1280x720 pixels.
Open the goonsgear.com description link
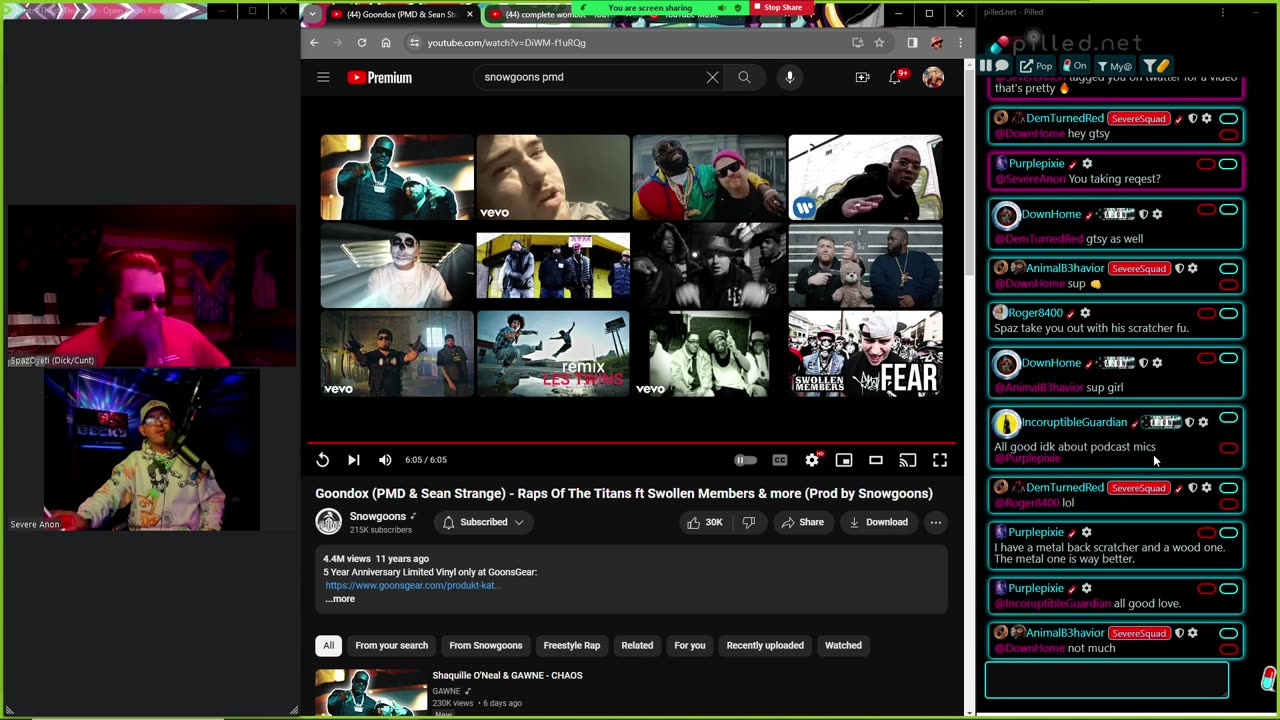pyautogui.click(x=412, y=585)
